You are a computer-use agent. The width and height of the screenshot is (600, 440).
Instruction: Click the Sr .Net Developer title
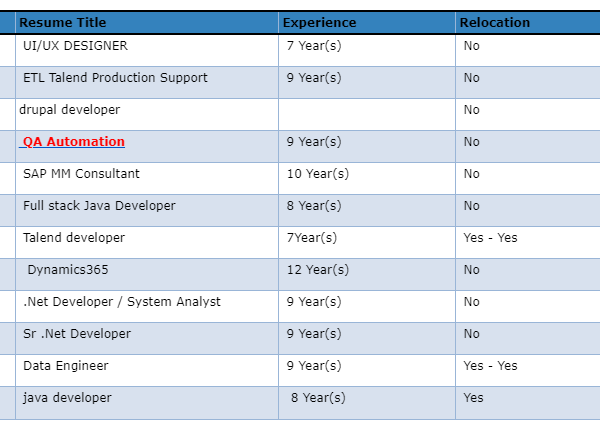tap(77, 334)
